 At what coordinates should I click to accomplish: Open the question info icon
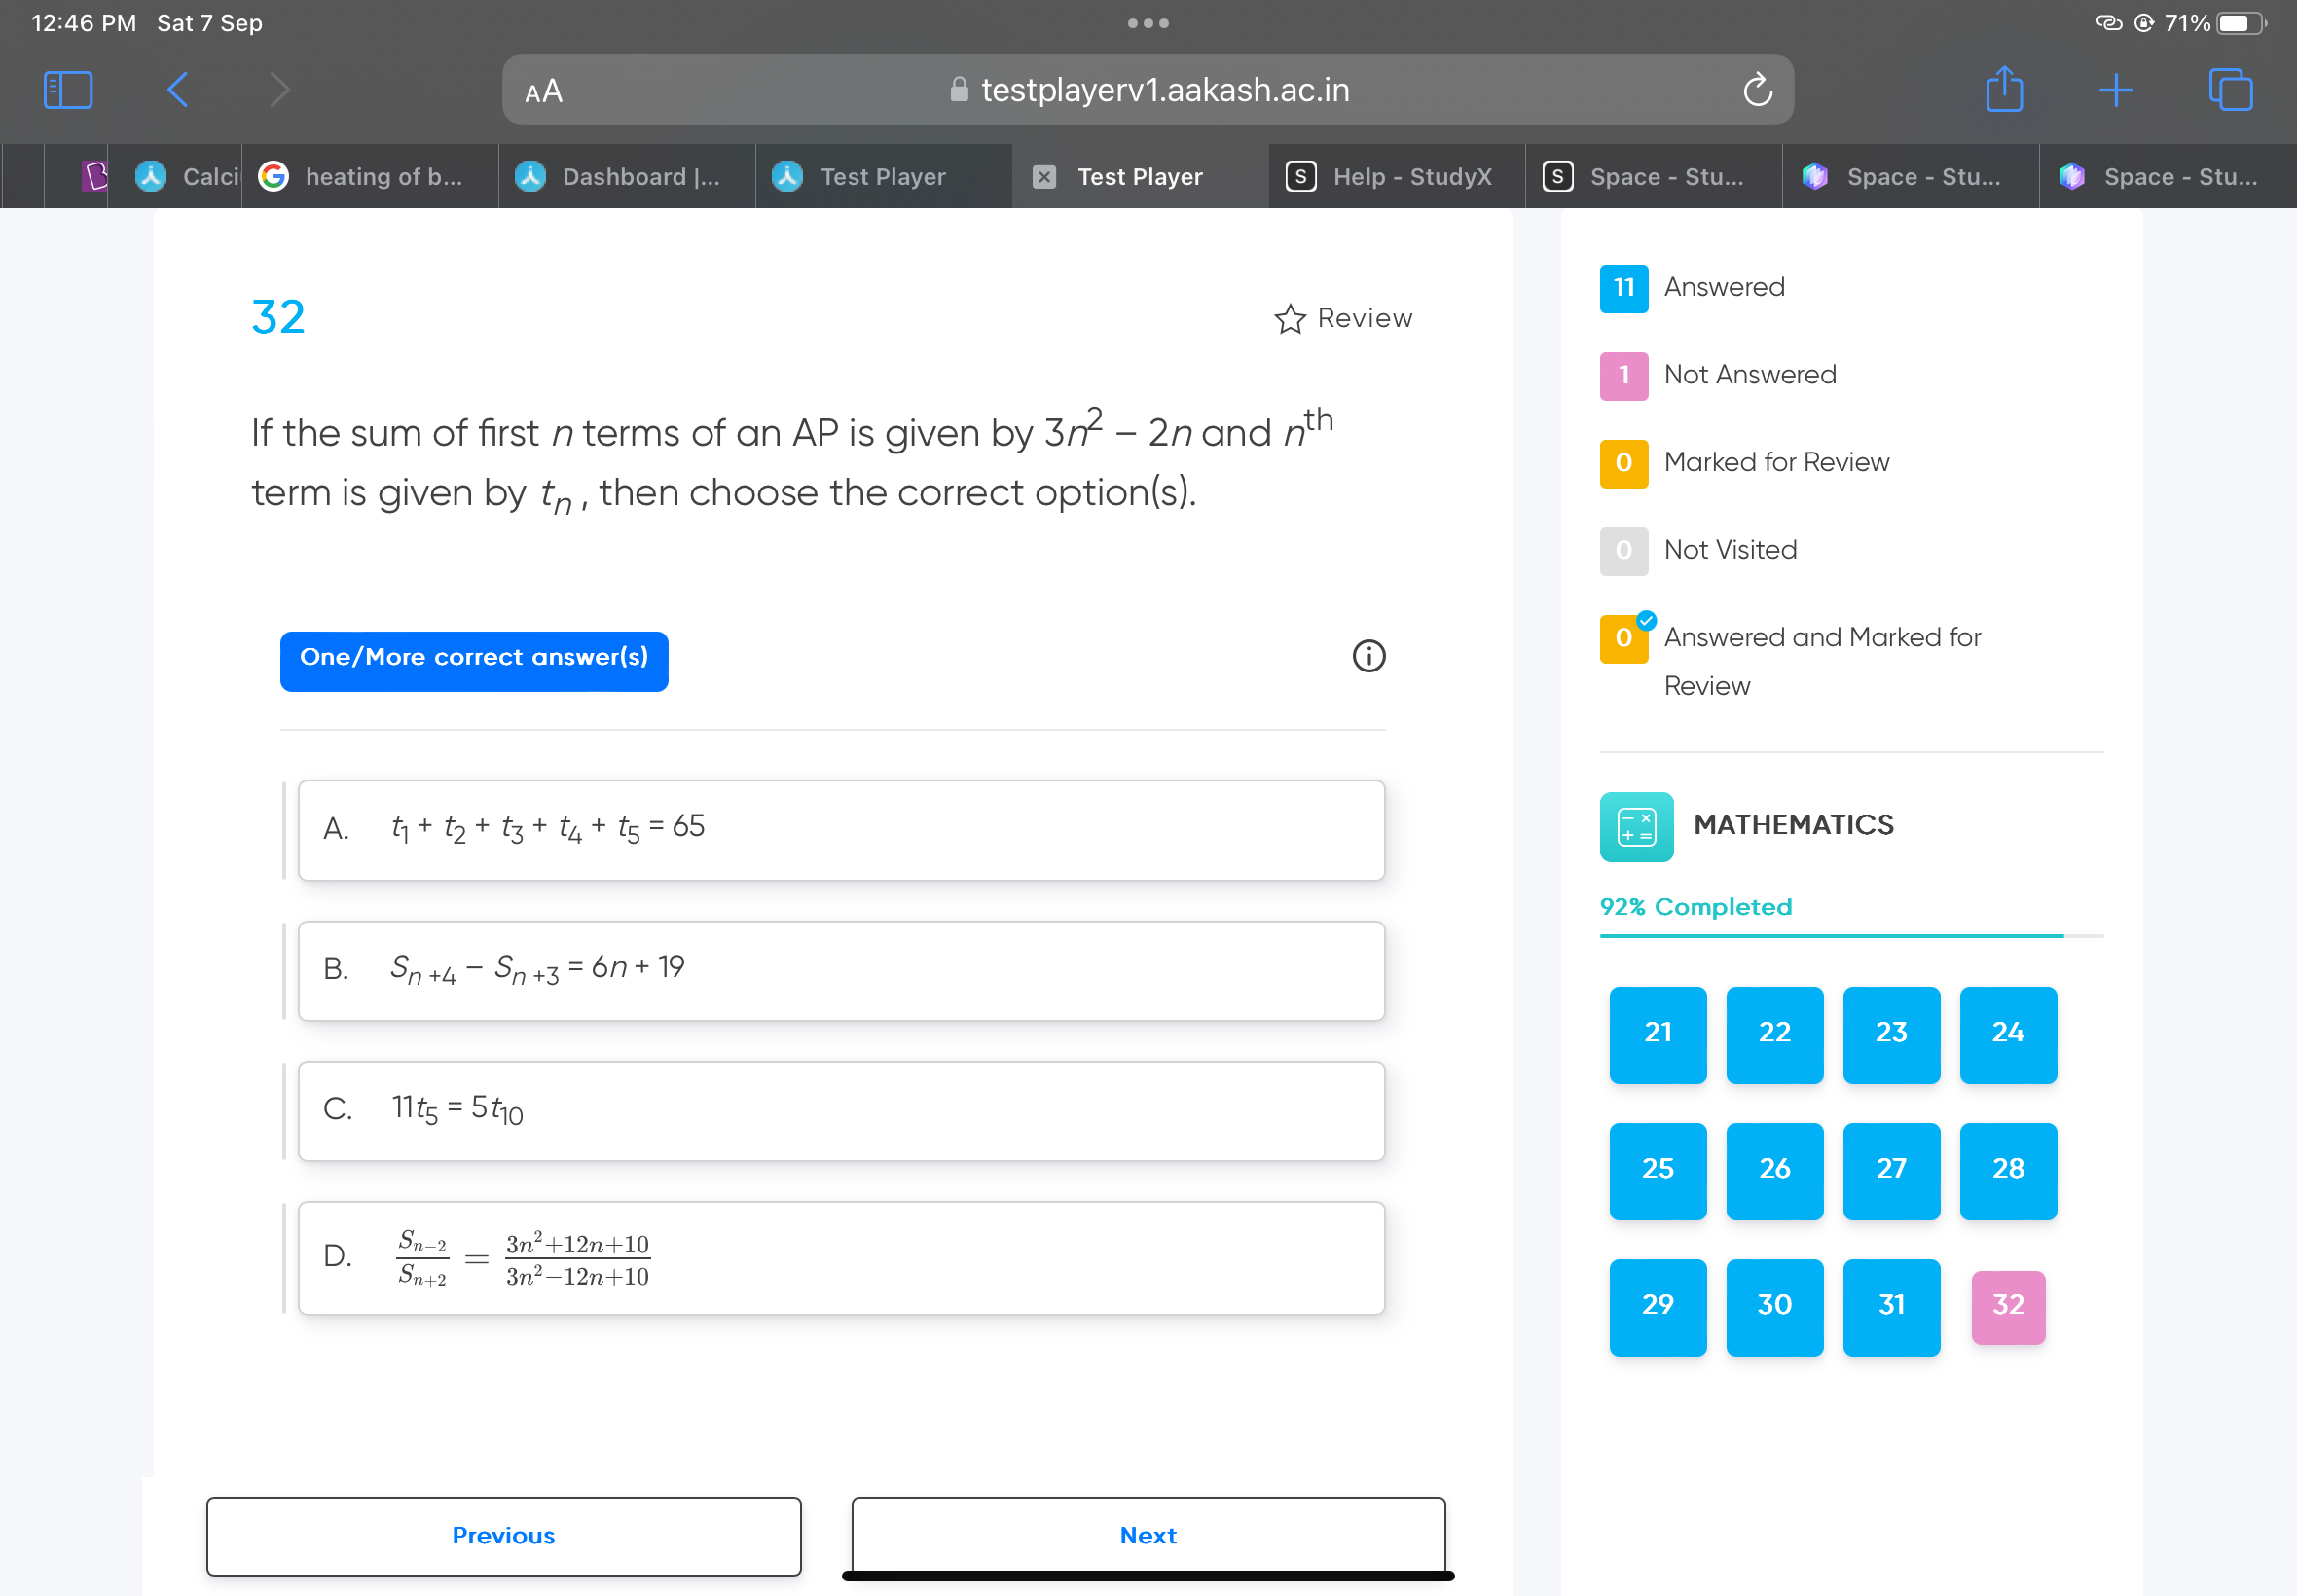pyautogui.click(x=1368, y=656)
